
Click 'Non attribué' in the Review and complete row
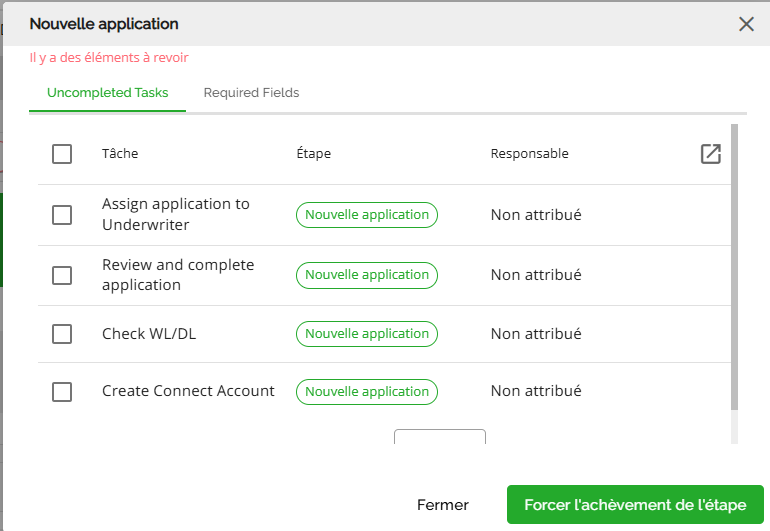click(536, 275)
